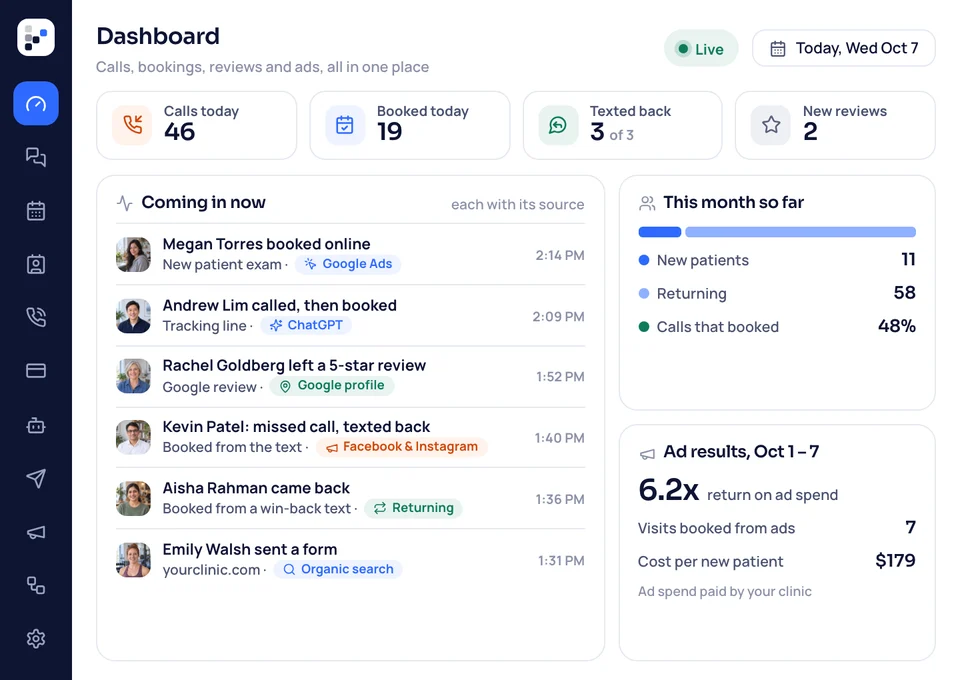The image size is (960, 680).
Task: Click the Calls that booked green legend dot
Action: coord(643,327)
